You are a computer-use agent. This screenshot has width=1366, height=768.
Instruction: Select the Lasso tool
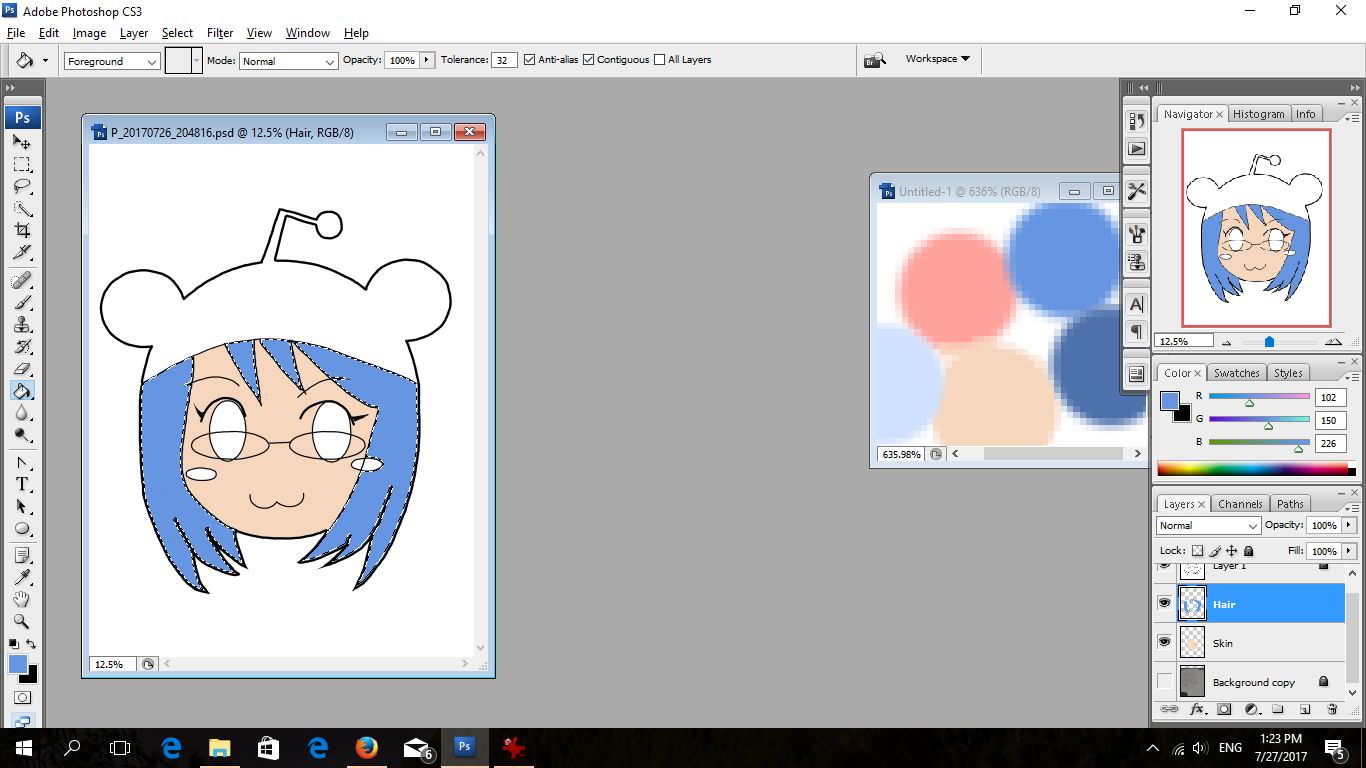click(x=21, y=186)
